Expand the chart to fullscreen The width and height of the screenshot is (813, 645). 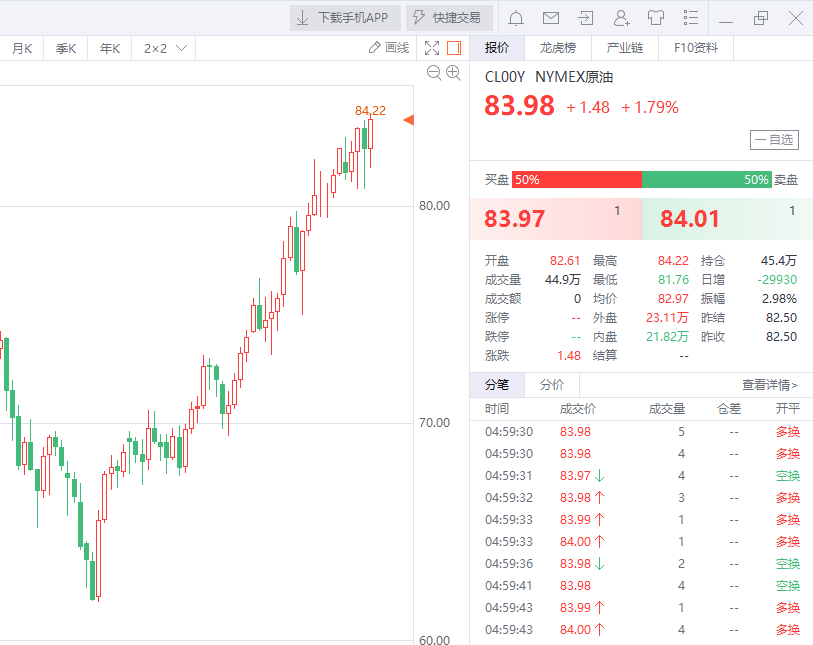click(x=432, y=48)
